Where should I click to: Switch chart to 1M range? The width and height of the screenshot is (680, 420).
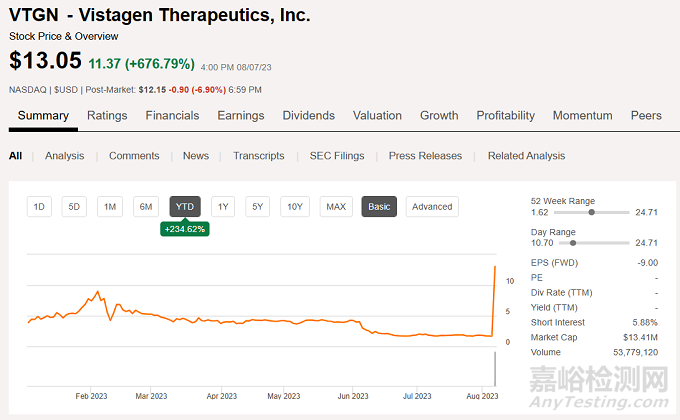tap(110, 207)
